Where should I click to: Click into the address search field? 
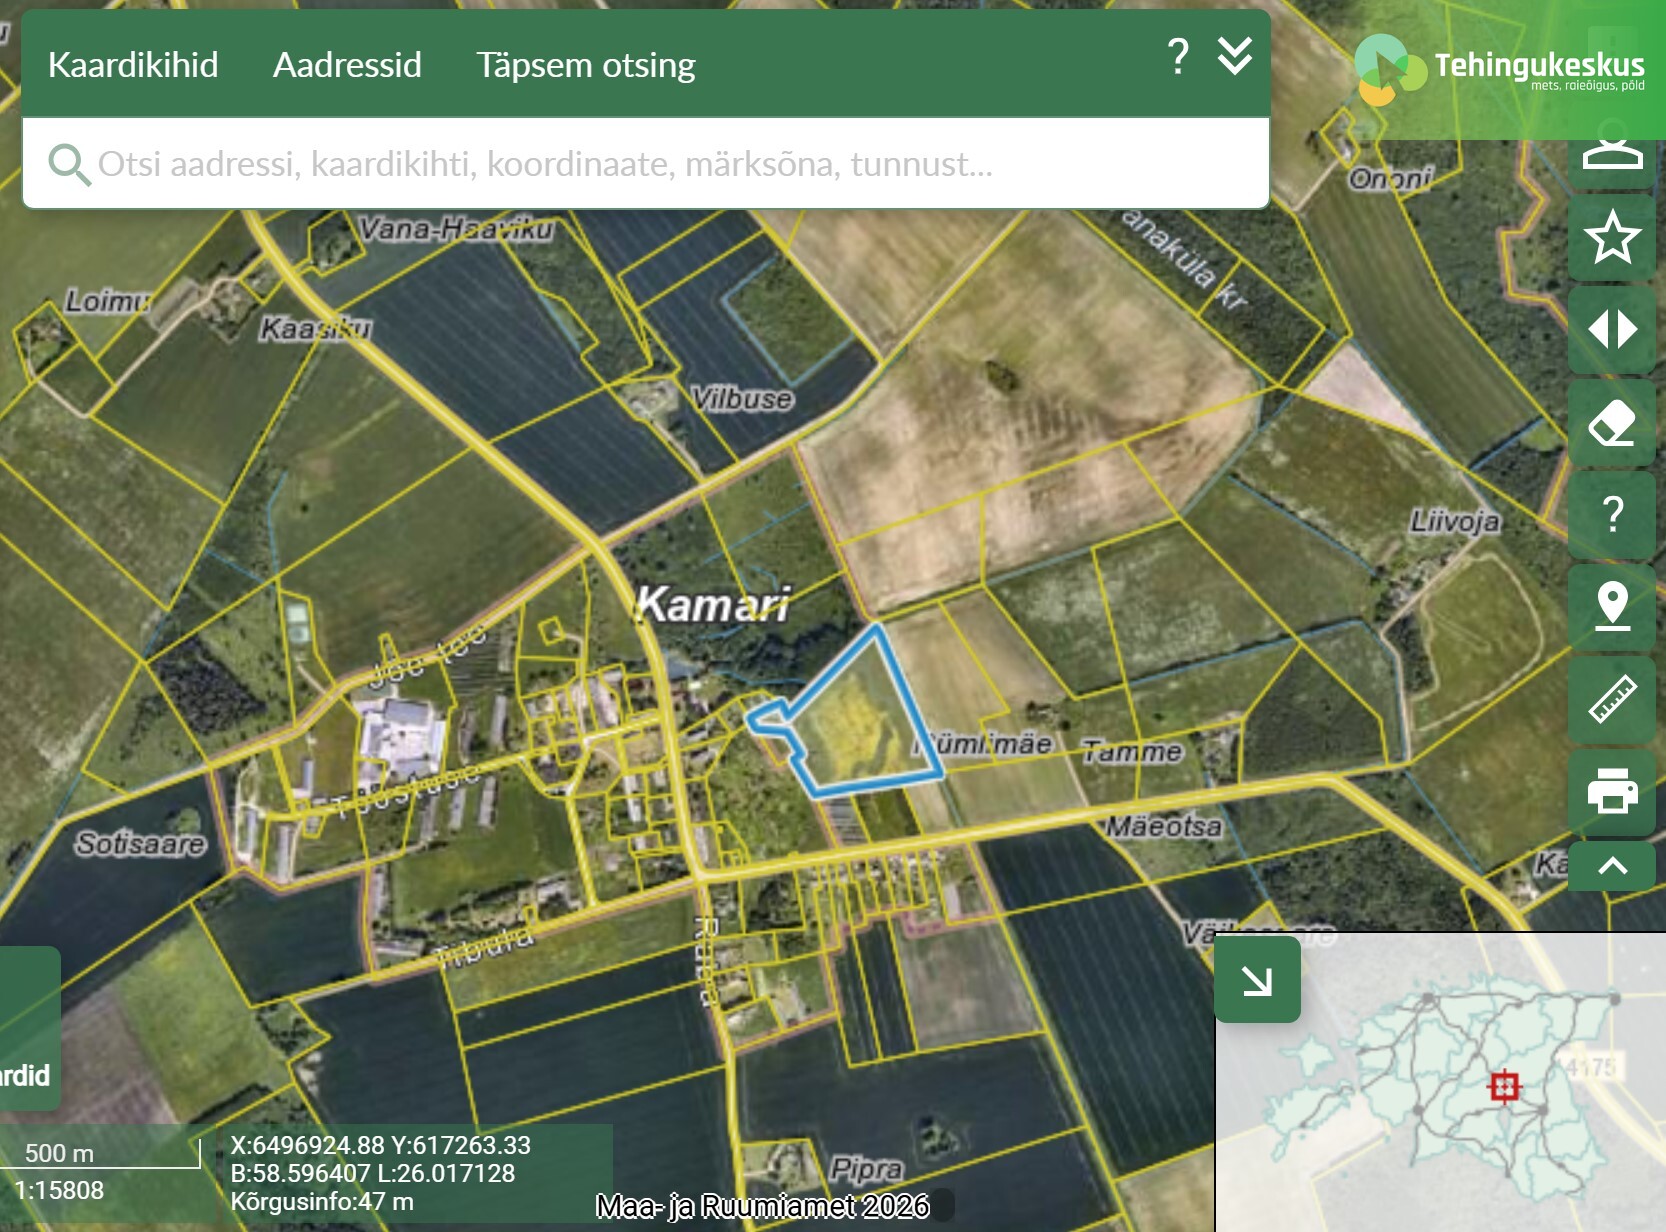tap(640, 164)
